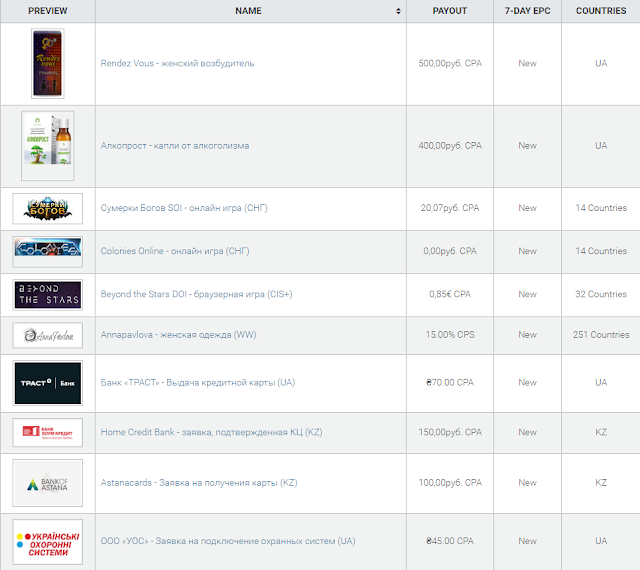This screenshot has width=640, height=570.
Task: Select the 15.00% CPS payout cell
Action: pos(450,334)
